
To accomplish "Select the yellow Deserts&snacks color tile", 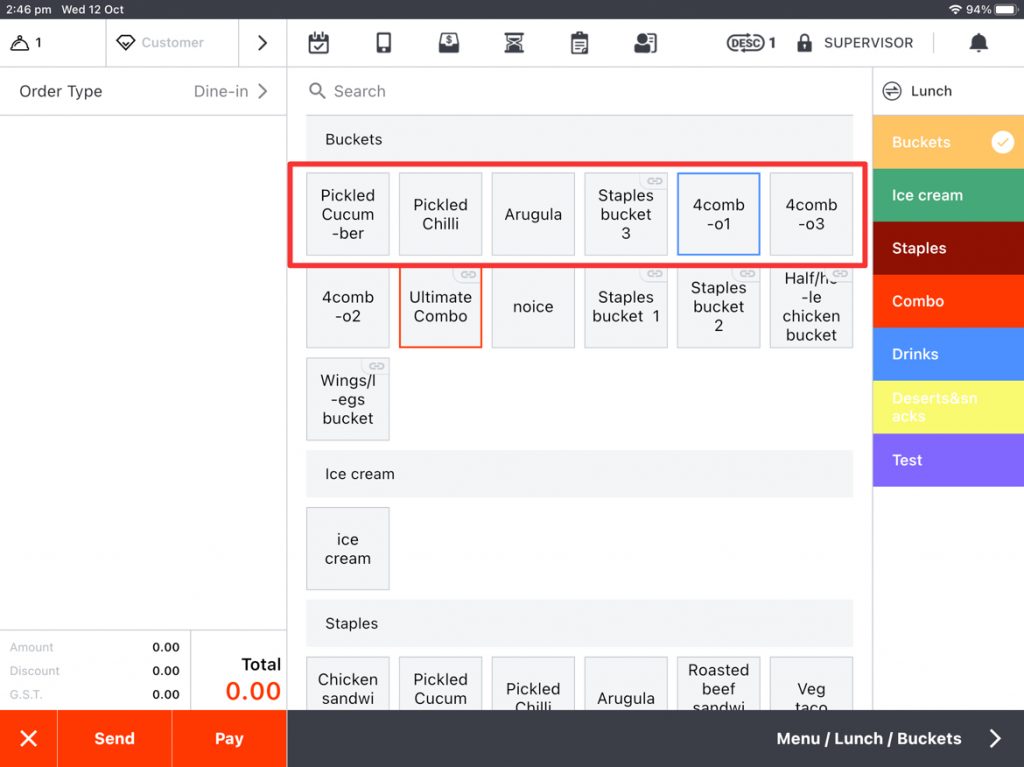I will 948,407.
